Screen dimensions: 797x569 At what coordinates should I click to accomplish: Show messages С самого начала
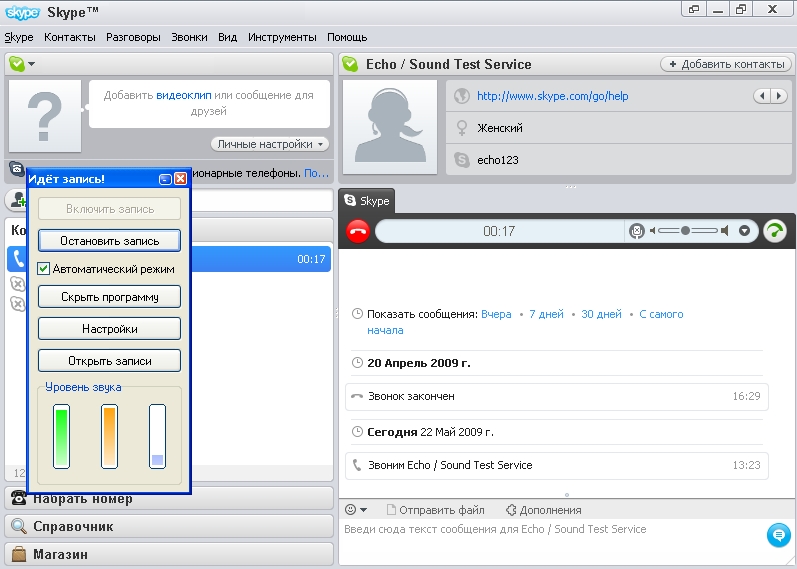[661, 314]
